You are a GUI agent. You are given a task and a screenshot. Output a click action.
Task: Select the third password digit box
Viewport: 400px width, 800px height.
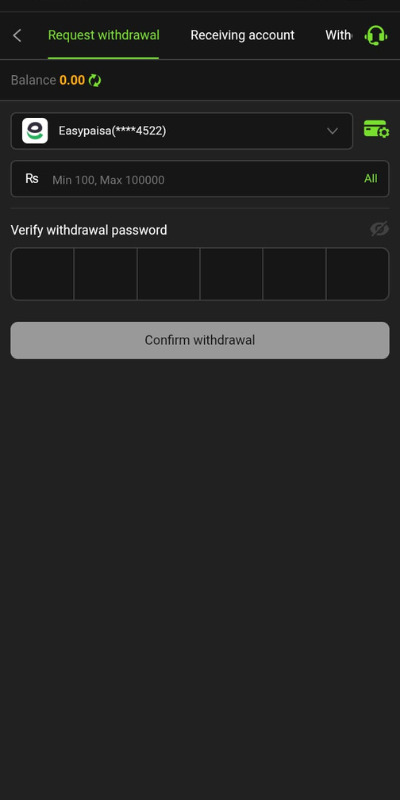click(x=168, y=274)
